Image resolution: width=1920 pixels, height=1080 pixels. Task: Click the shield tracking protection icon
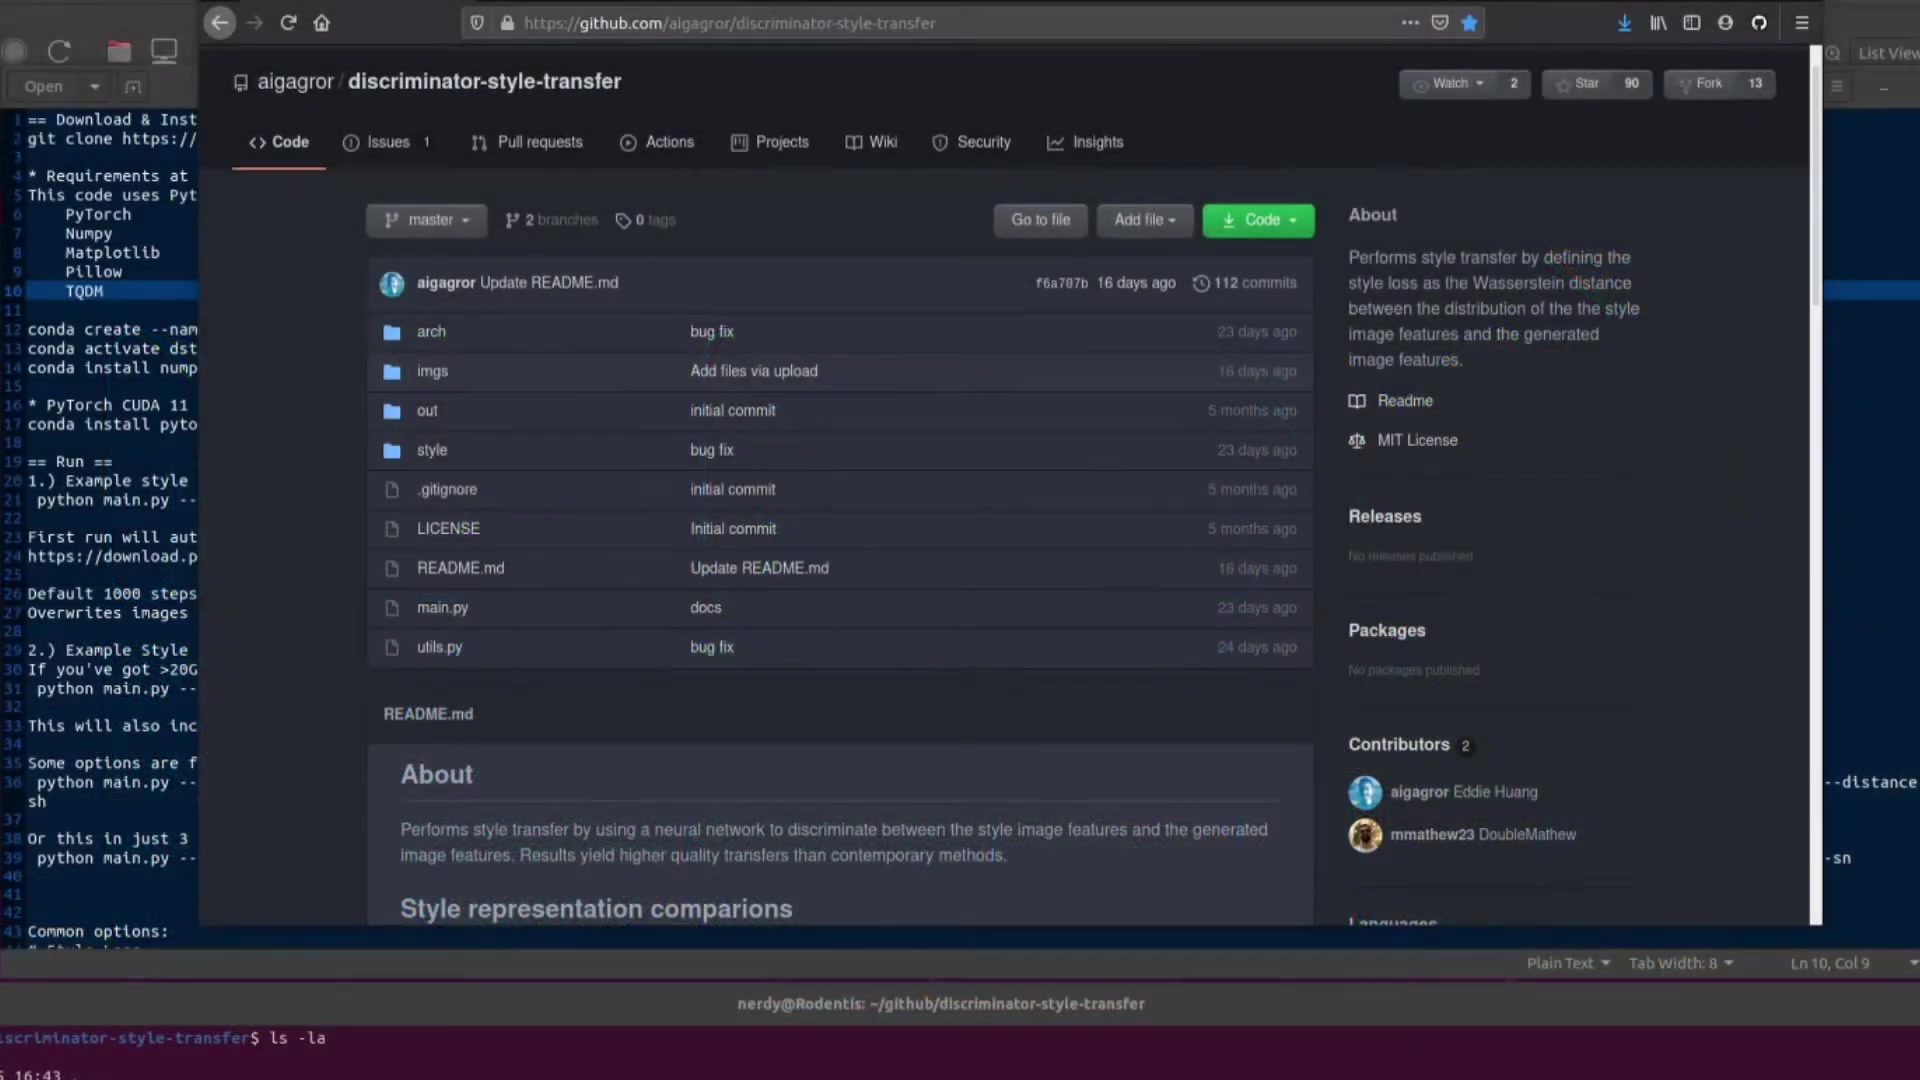tap(477, 22)
